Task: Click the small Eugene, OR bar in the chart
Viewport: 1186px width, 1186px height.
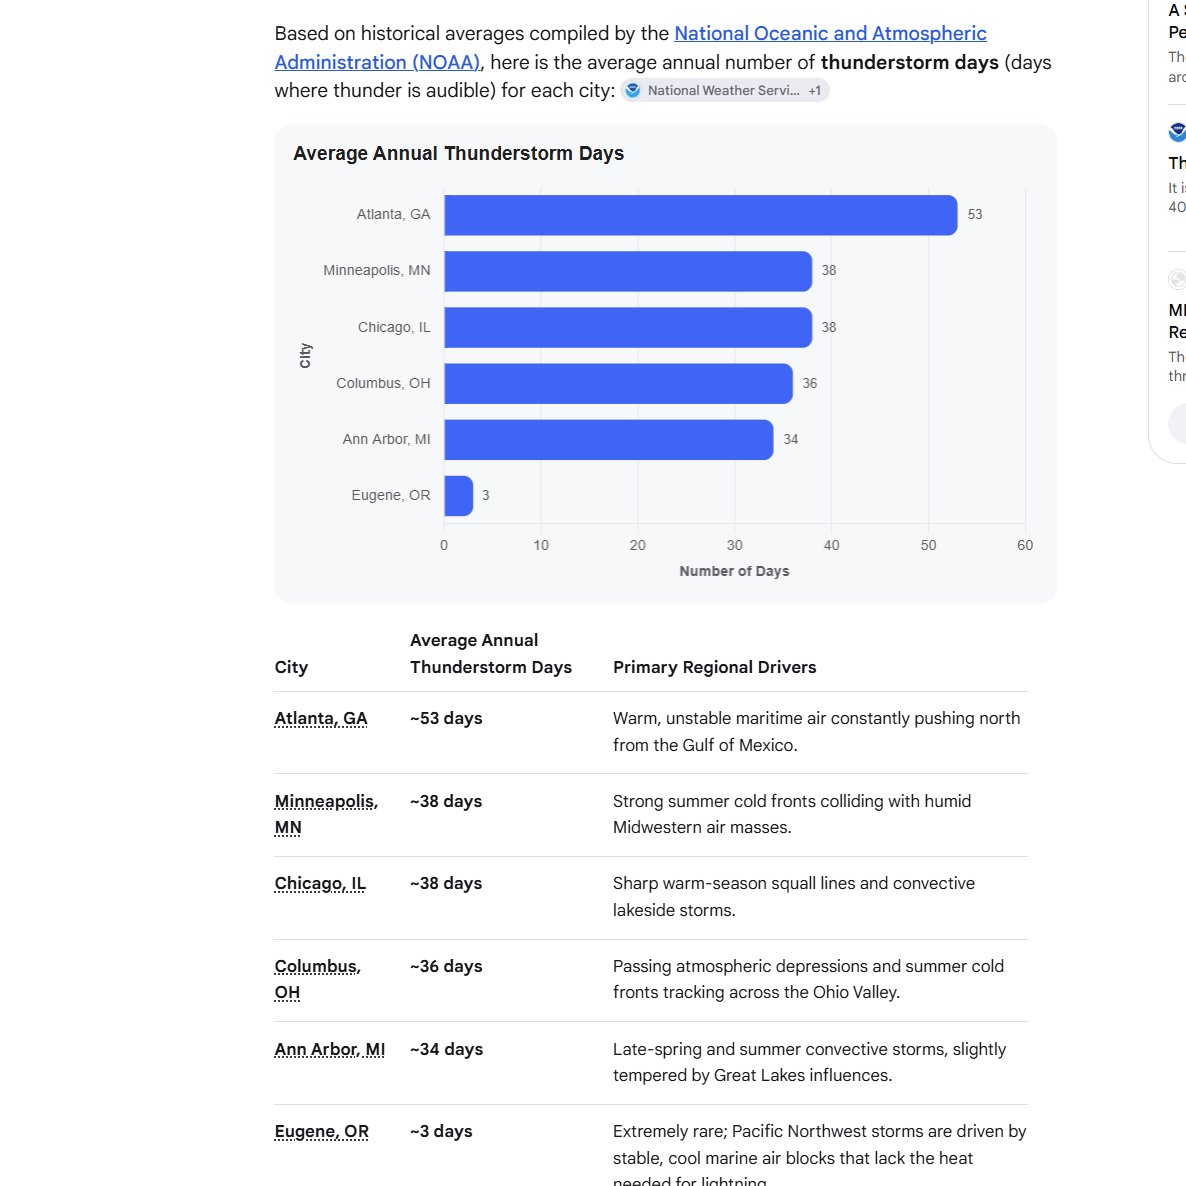Action: coord(458,495)
